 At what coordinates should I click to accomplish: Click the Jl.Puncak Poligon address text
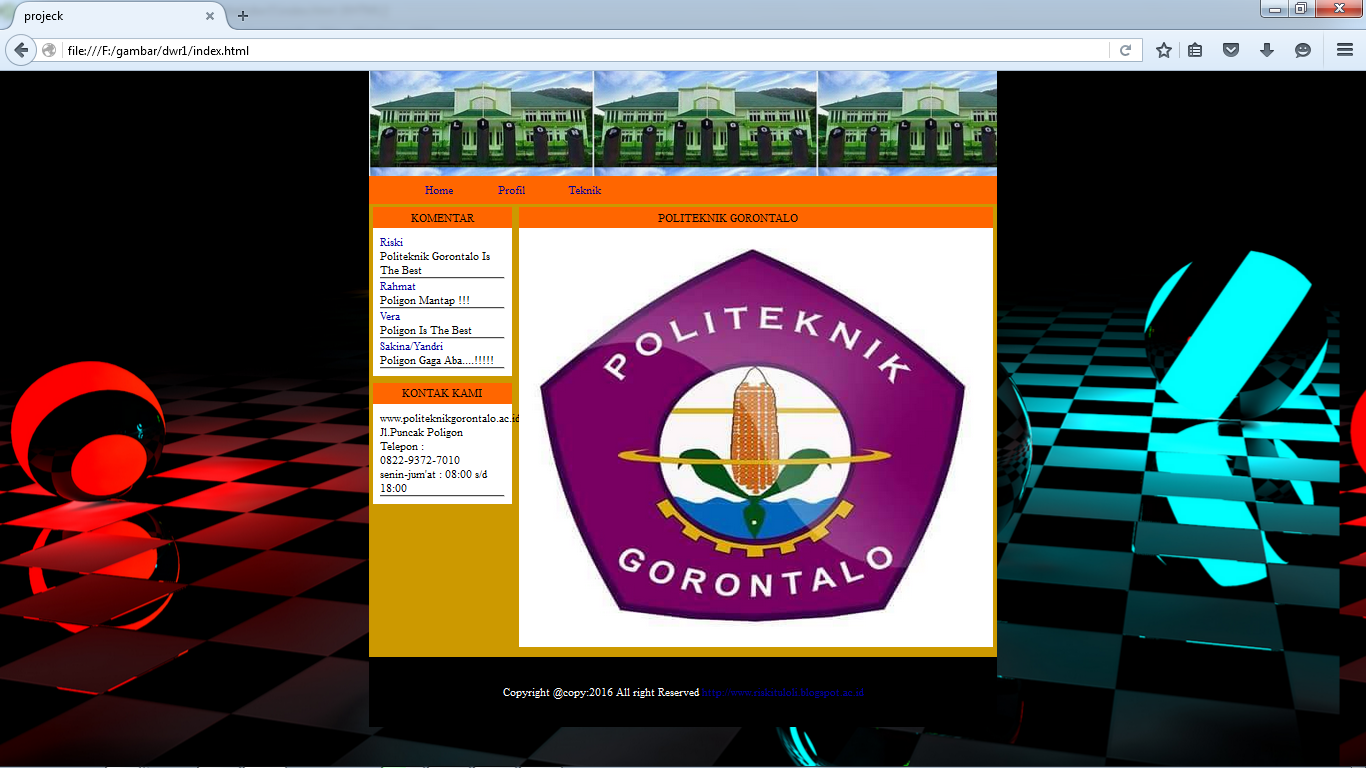click(x=421, y=432)
